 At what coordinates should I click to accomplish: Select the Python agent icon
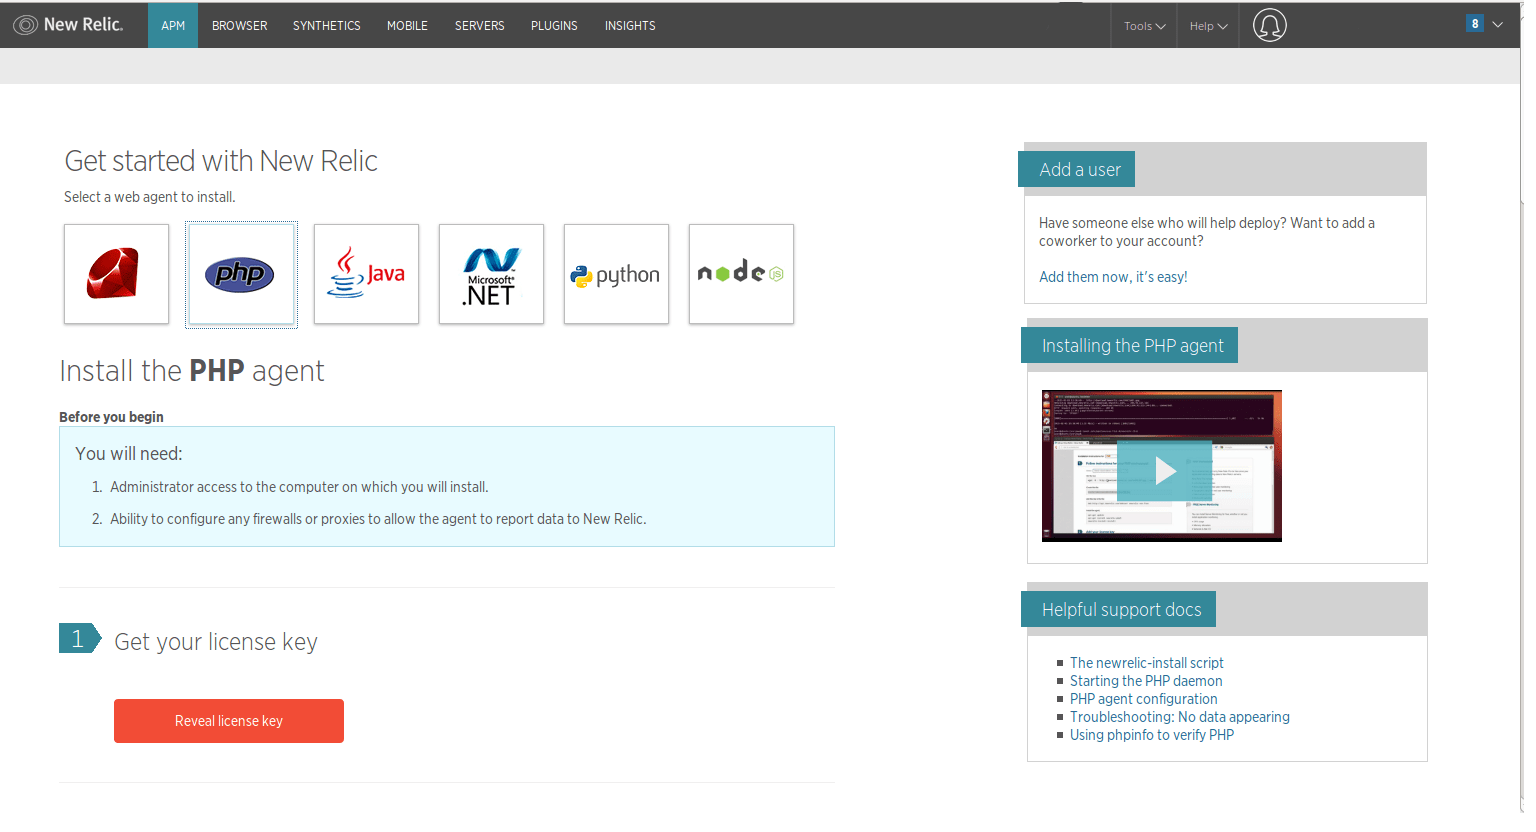(616, 274)
